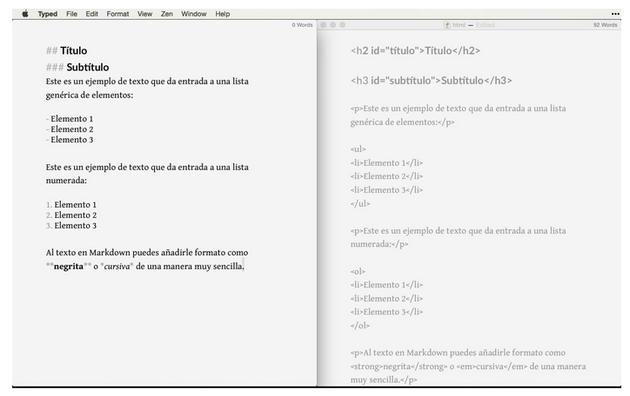This screenshot has width=630, height=396.
Task: Click the '## Título' heading in the editor
Action: 66,51
